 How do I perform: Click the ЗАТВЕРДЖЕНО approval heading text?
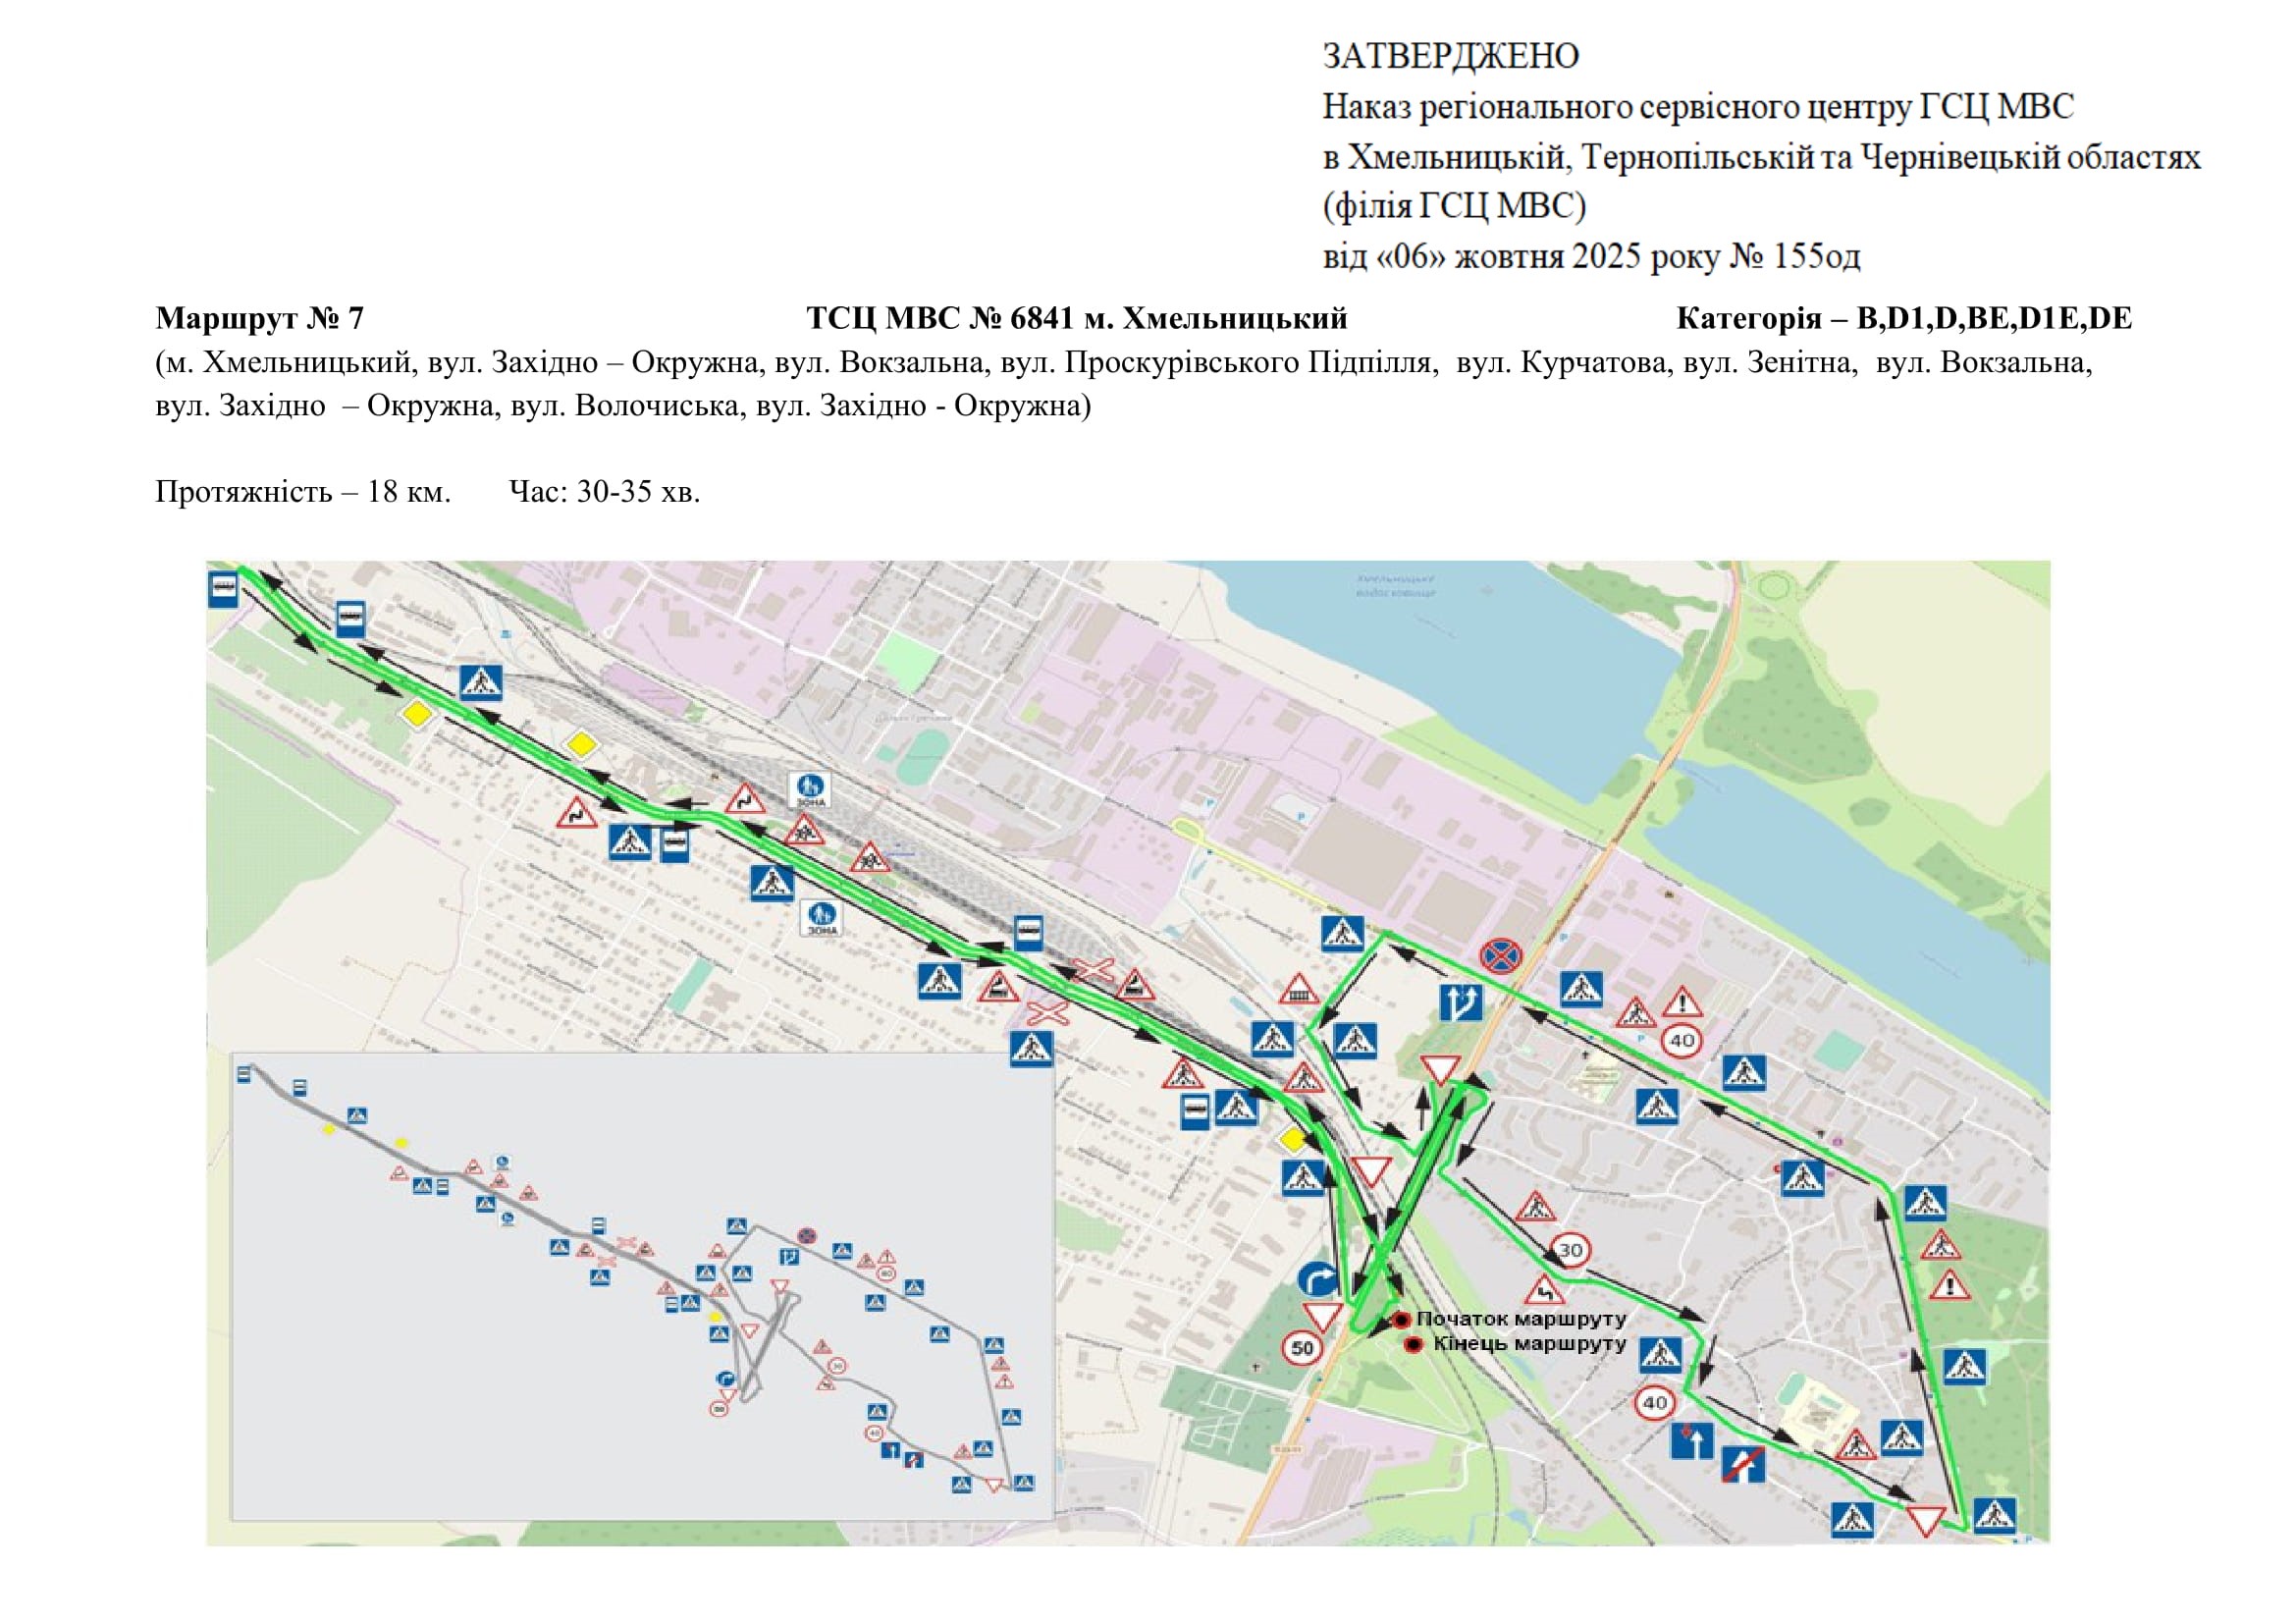coord(1450,56)
